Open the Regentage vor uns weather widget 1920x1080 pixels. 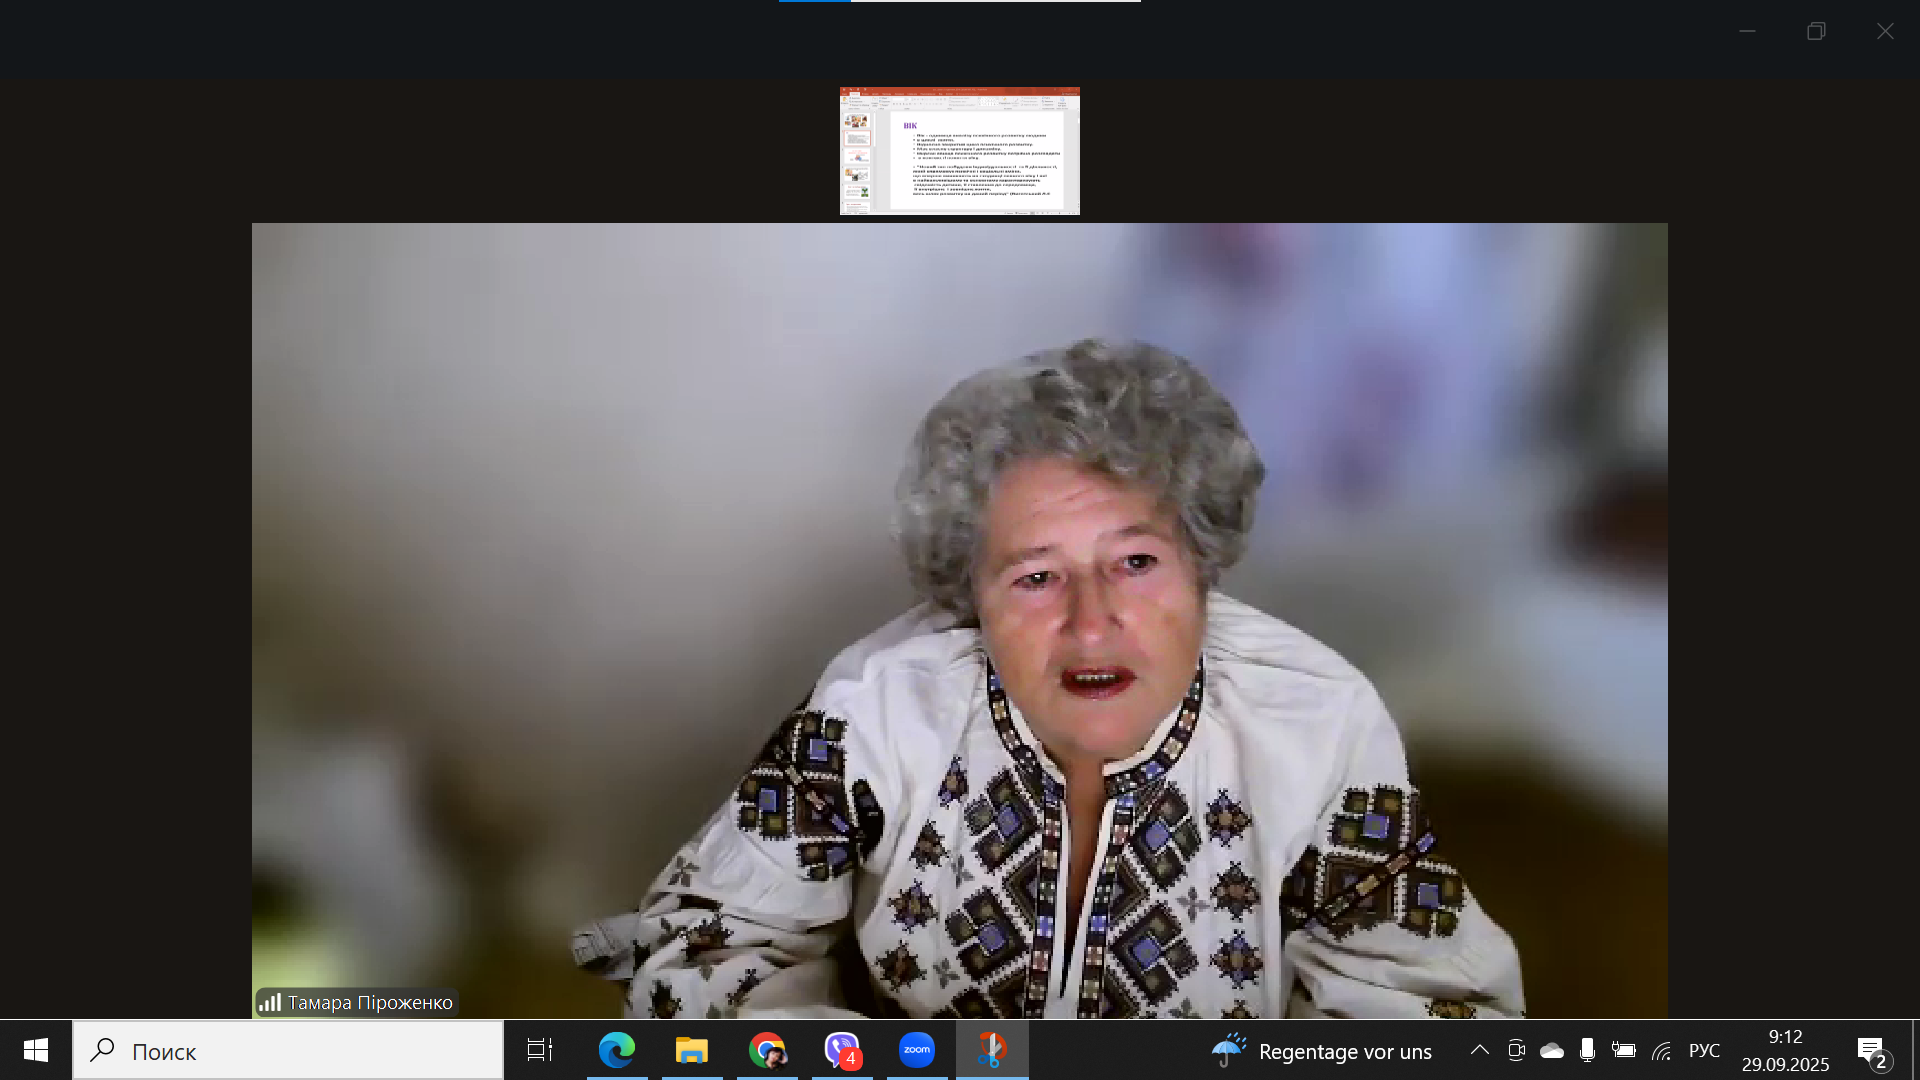1322,1051
